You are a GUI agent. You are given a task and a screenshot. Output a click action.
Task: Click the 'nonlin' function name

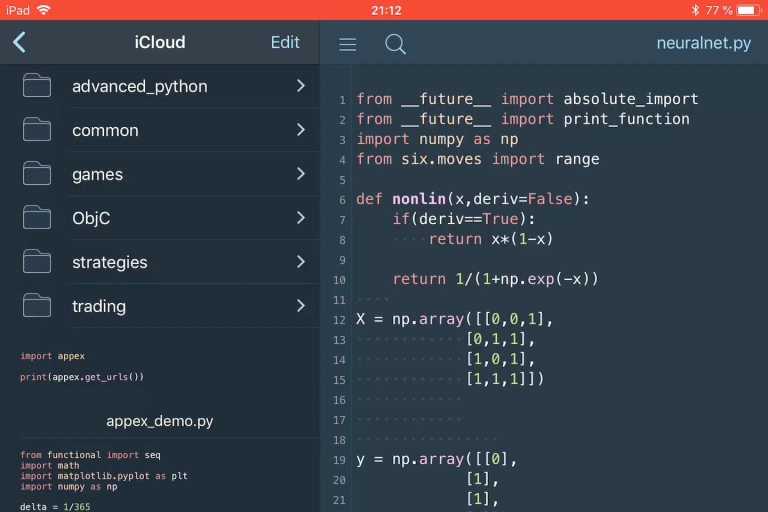(419, 199)
